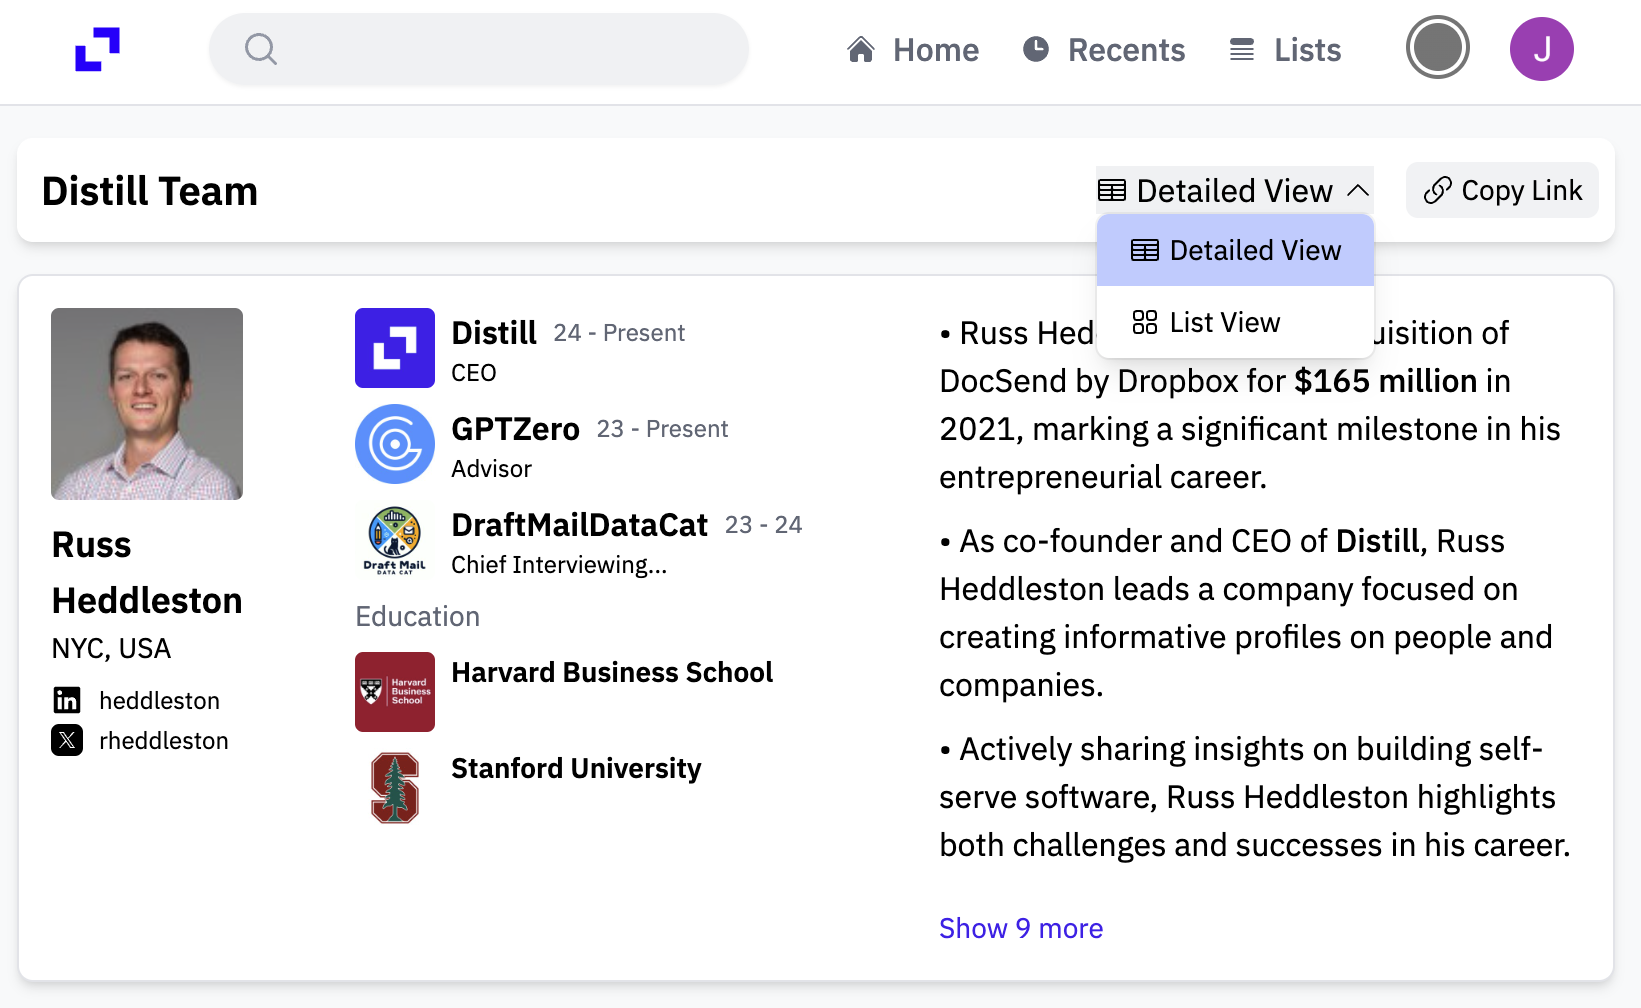Open the purple J profile avatar
The image size is (1641, 1008).
1542,49
